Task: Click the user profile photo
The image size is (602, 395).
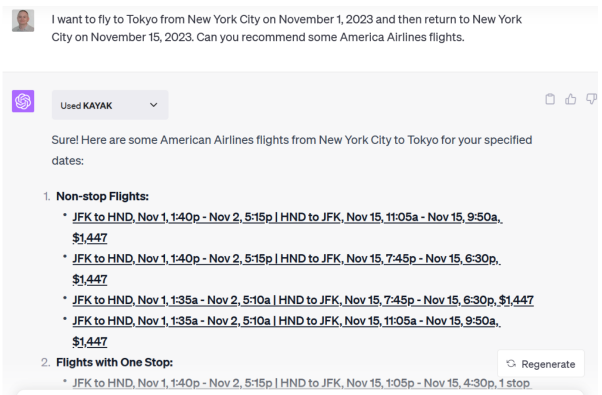Action: tap(23, 20)
